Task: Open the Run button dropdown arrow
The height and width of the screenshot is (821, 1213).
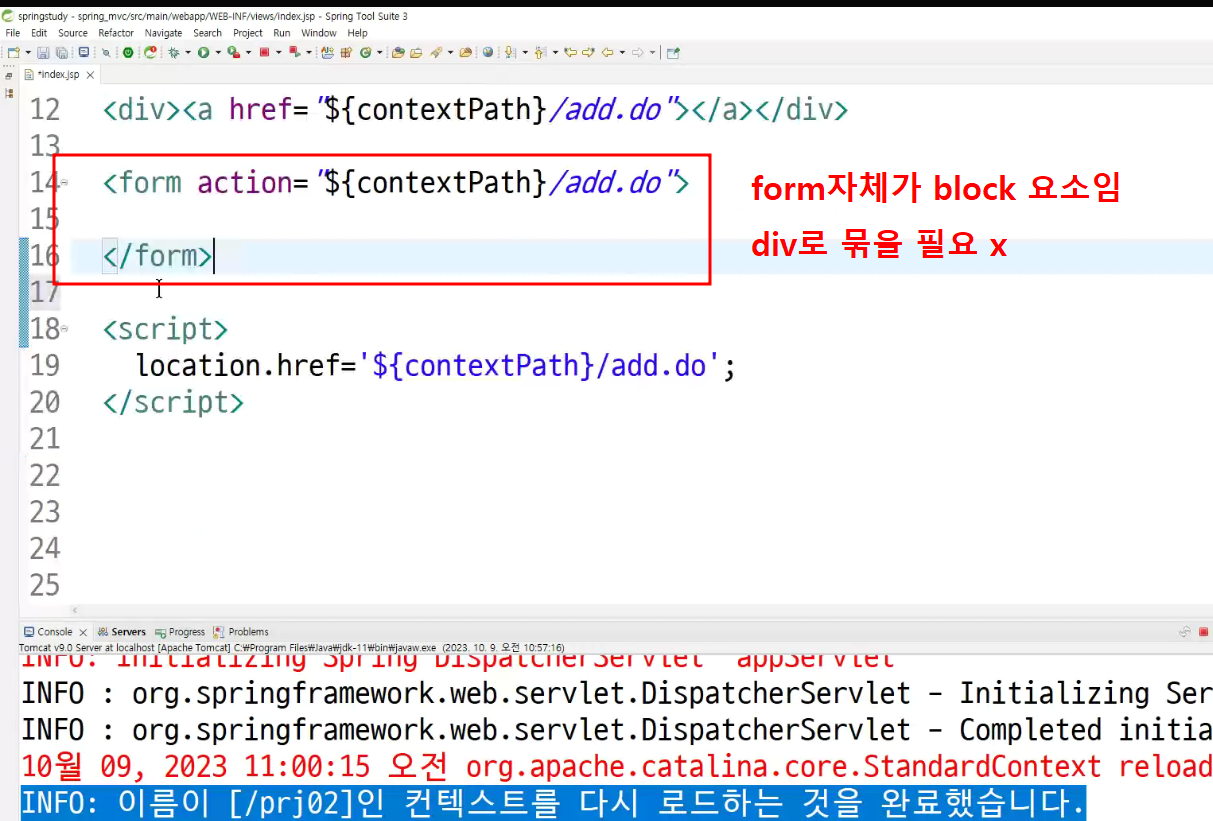Action: (218, 52)
